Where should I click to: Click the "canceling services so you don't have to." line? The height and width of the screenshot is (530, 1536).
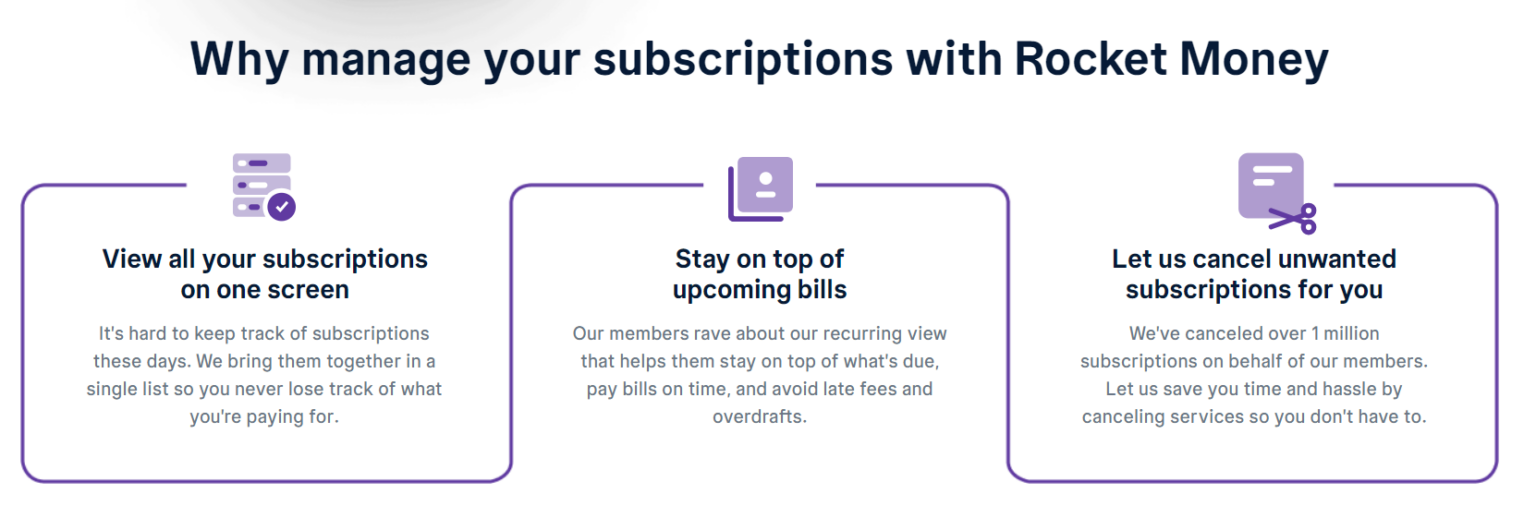[x=1254, y=416]
